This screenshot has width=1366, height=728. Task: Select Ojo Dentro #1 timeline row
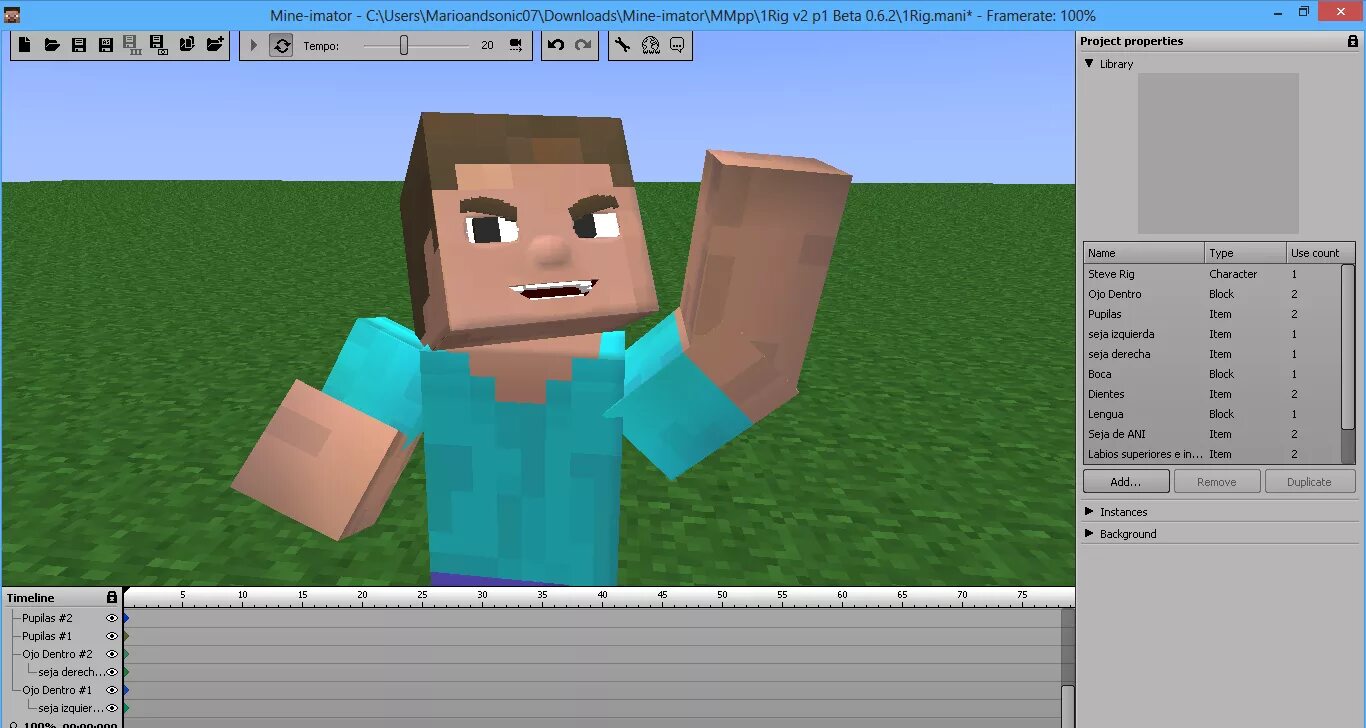pos(57,690)
